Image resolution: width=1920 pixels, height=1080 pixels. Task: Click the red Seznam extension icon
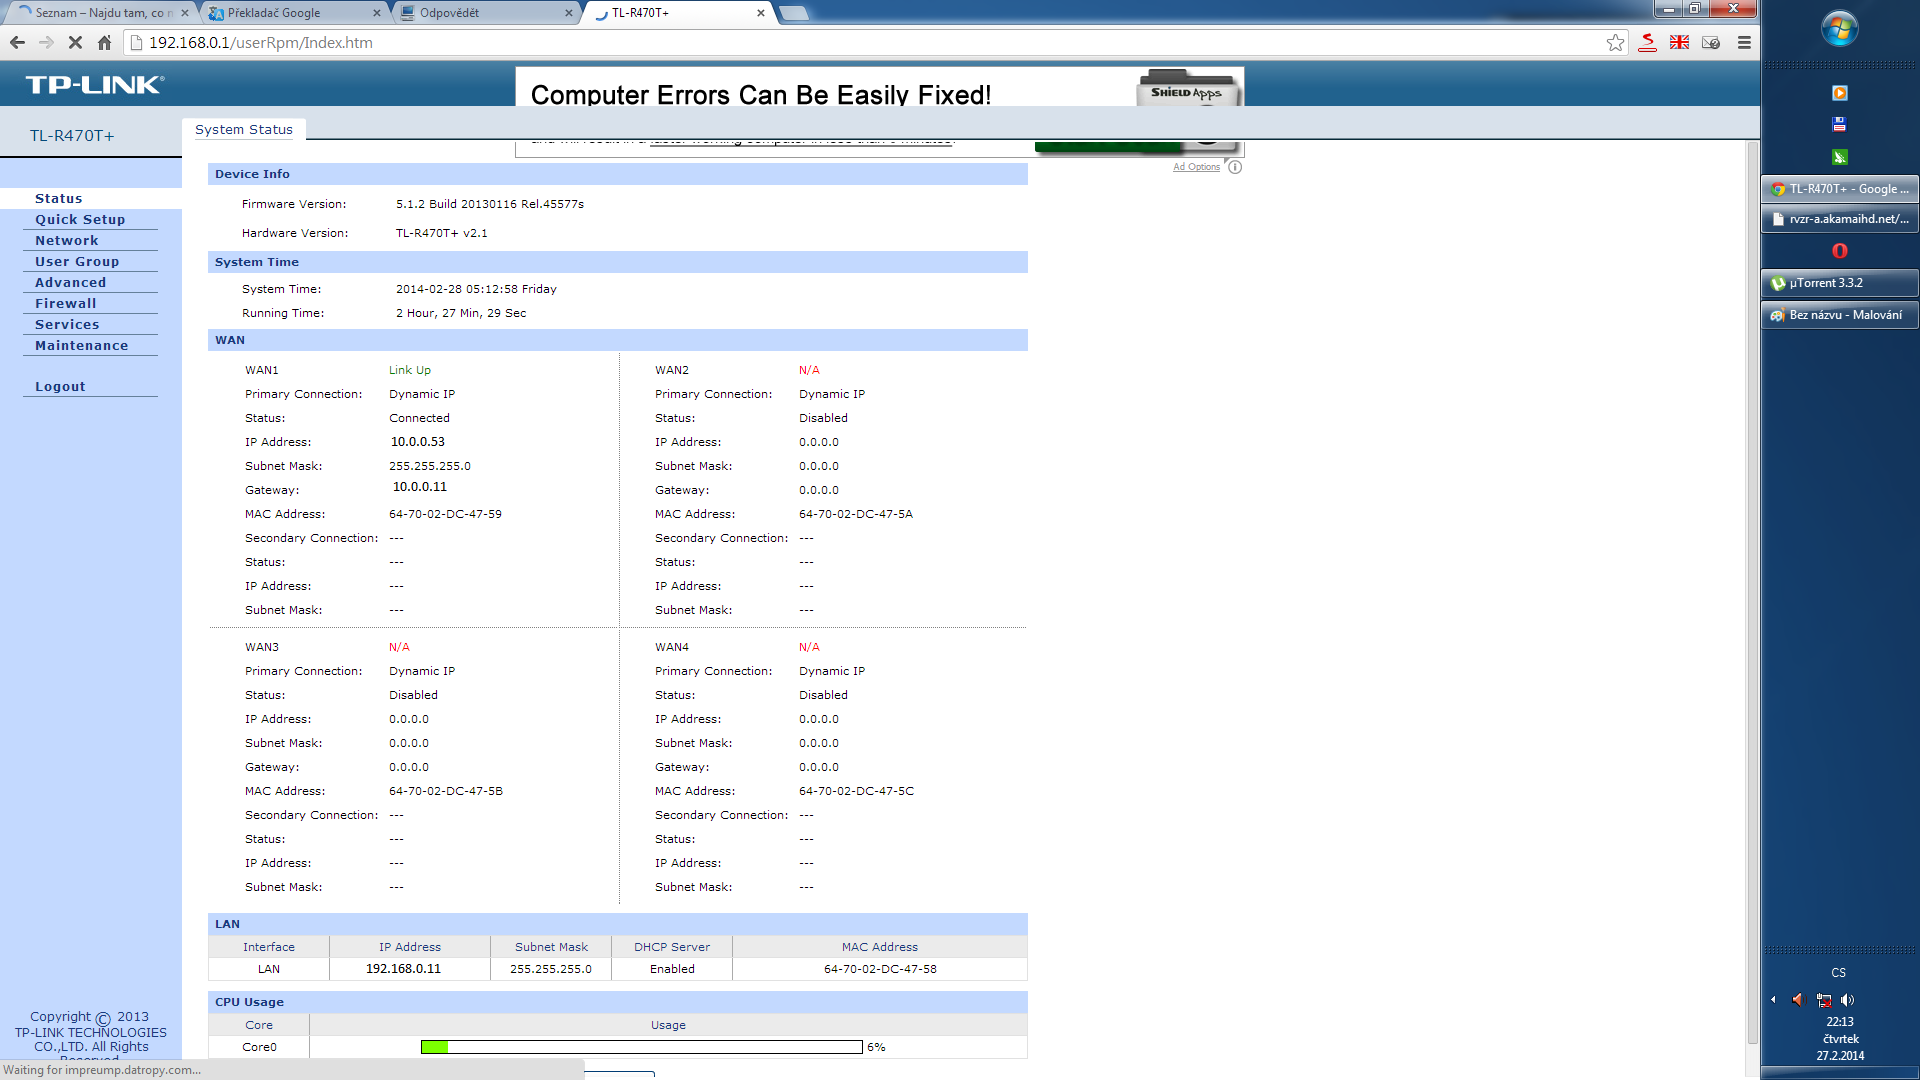pyautogui.click(x=1647, y=42)
